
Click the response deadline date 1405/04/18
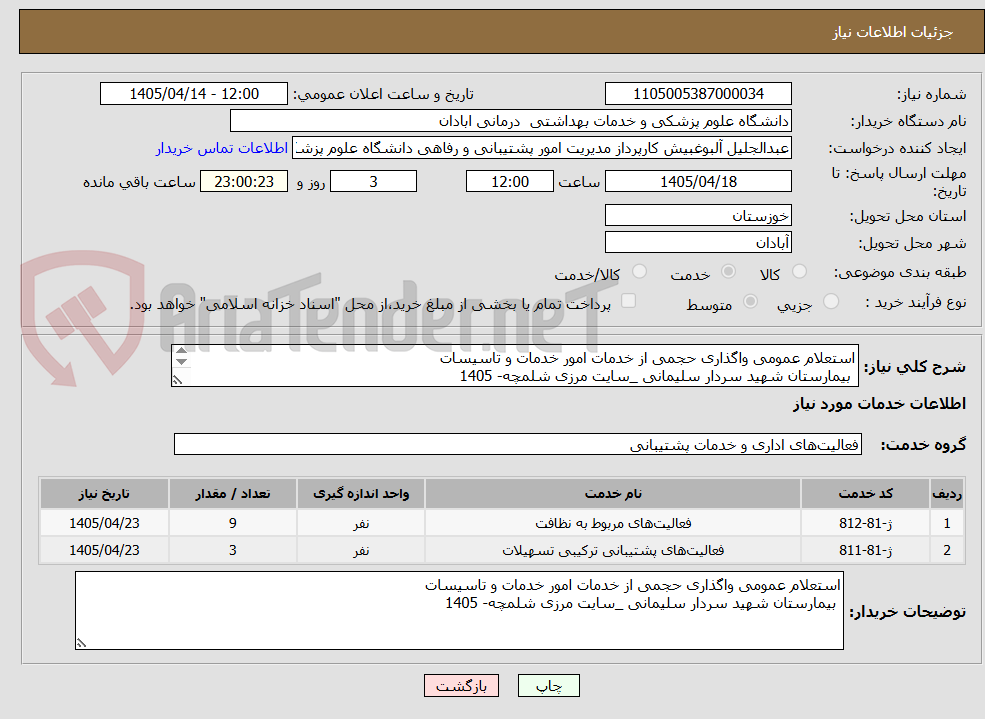698,181
